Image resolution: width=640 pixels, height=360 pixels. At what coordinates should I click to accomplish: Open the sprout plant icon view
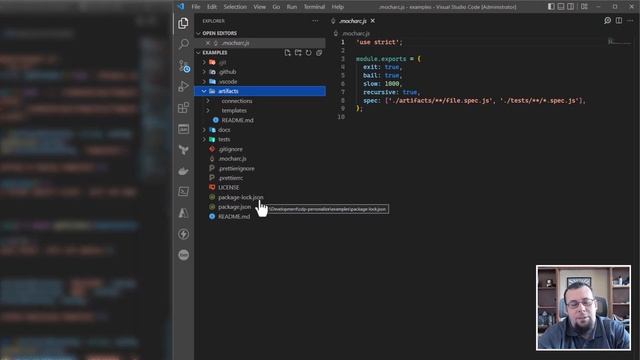(184, 150)
